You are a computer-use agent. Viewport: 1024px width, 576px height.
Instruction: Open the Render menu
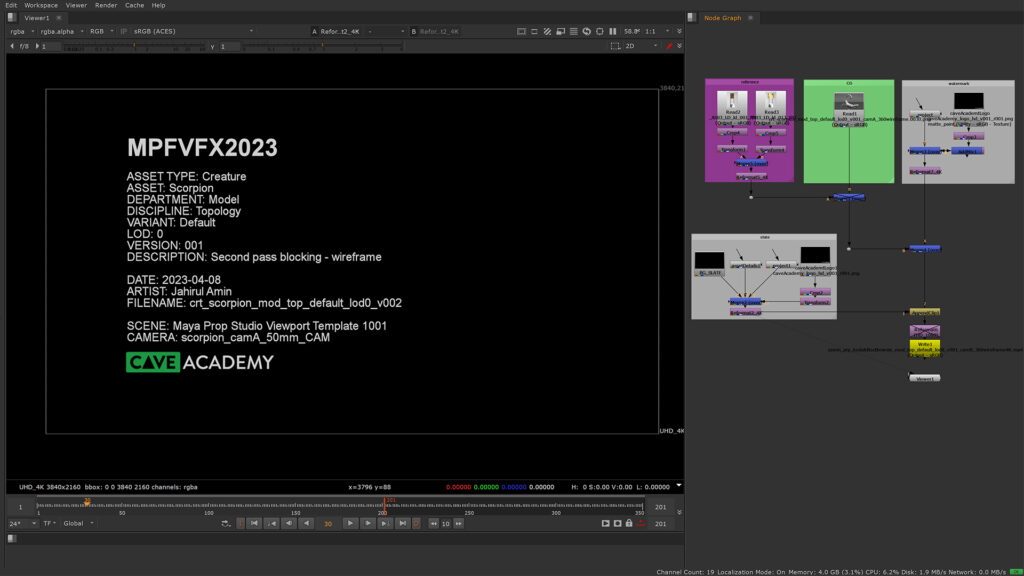106,5
